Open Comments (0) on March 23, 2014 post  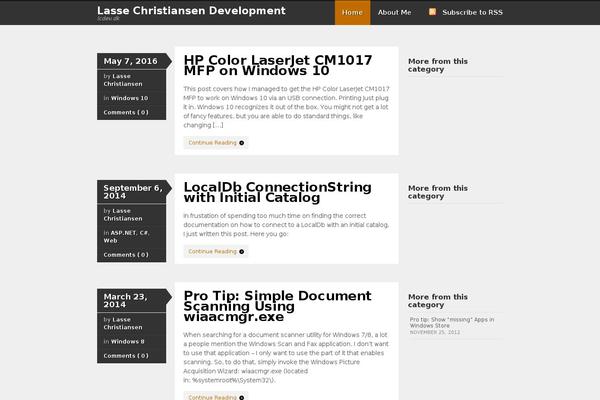point(126,356)
